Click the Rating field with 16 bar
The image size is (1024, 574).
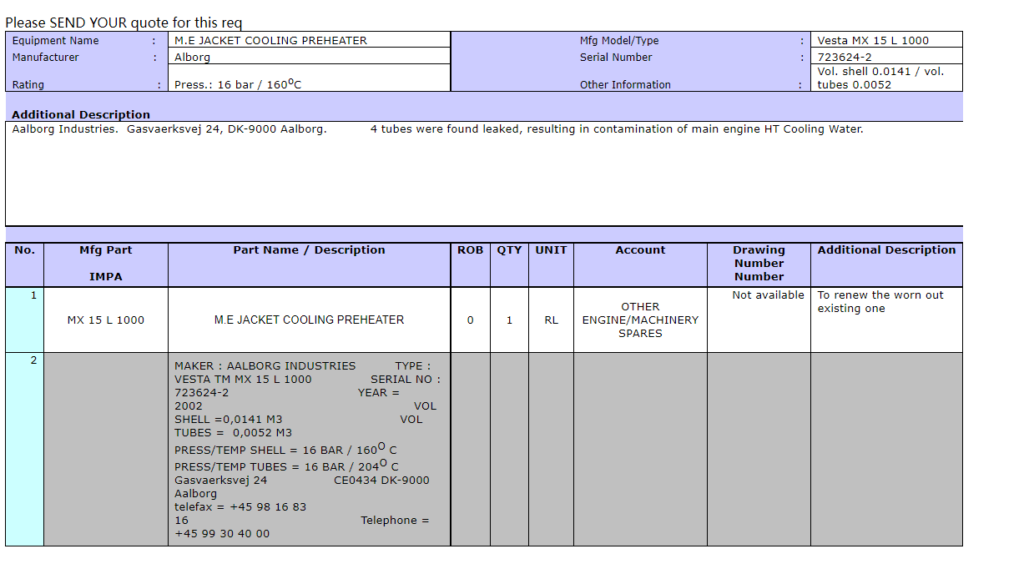(x=308, y=85)
